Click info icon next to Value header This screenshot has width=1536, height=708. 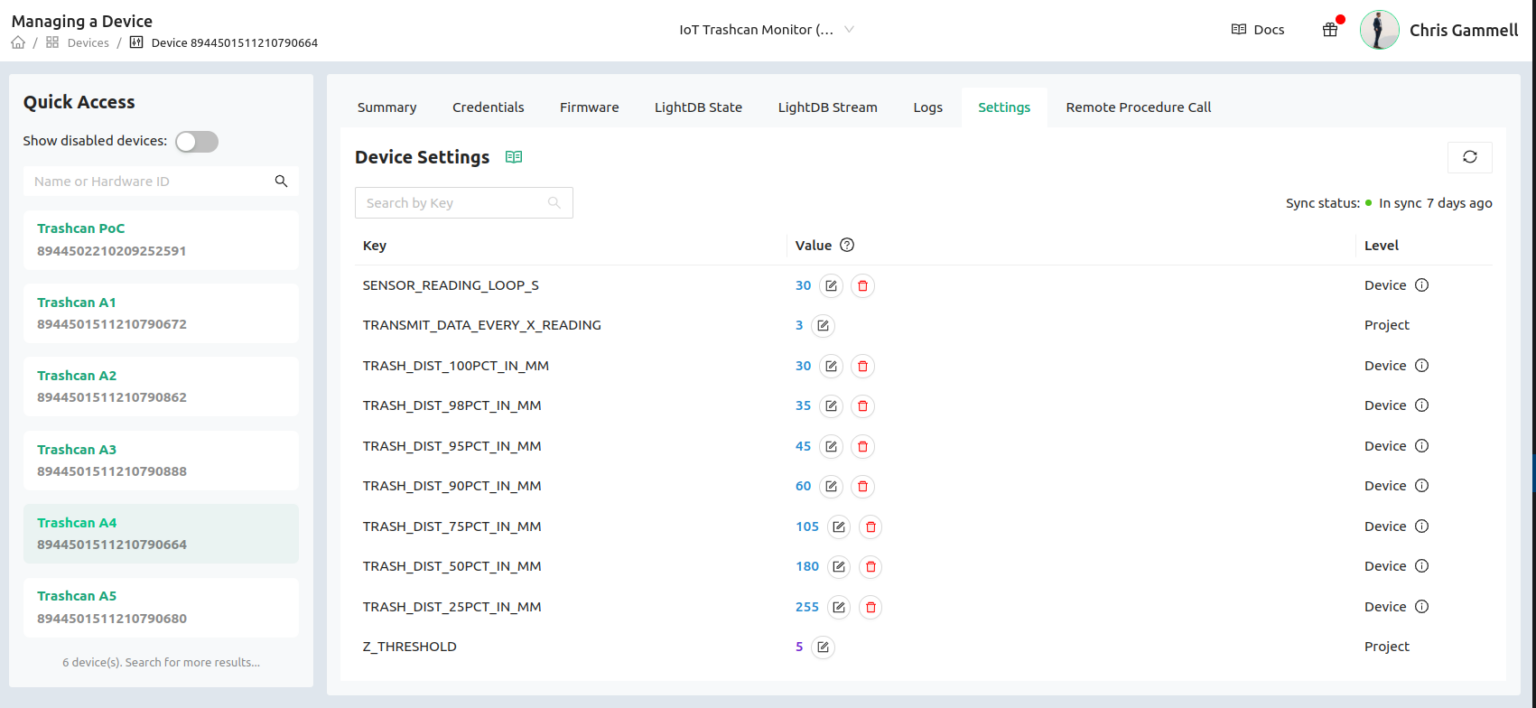847,245
